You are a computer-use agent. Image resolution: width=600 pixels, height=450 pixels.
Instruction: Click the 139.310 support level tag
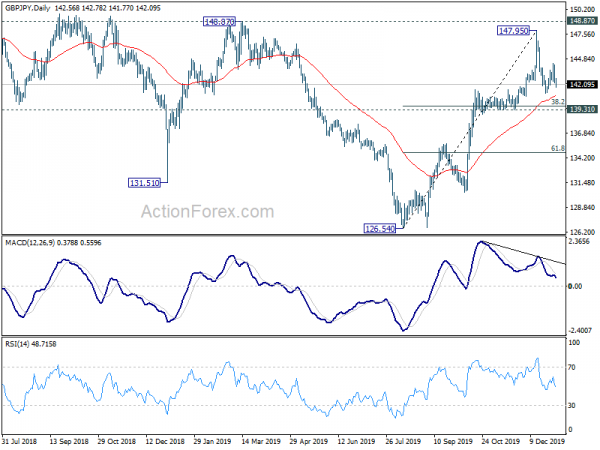pyautogui.click(x=582, y=109)
